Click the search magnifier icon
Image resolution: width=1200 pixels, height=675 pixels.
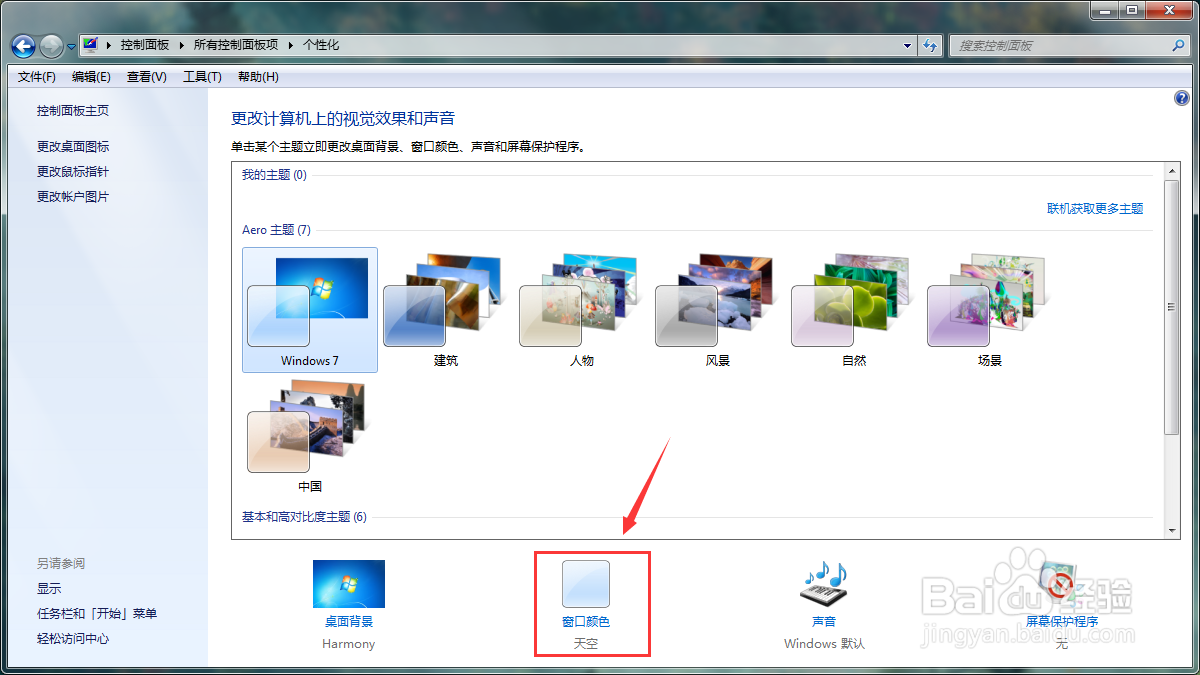(1180, 45)
